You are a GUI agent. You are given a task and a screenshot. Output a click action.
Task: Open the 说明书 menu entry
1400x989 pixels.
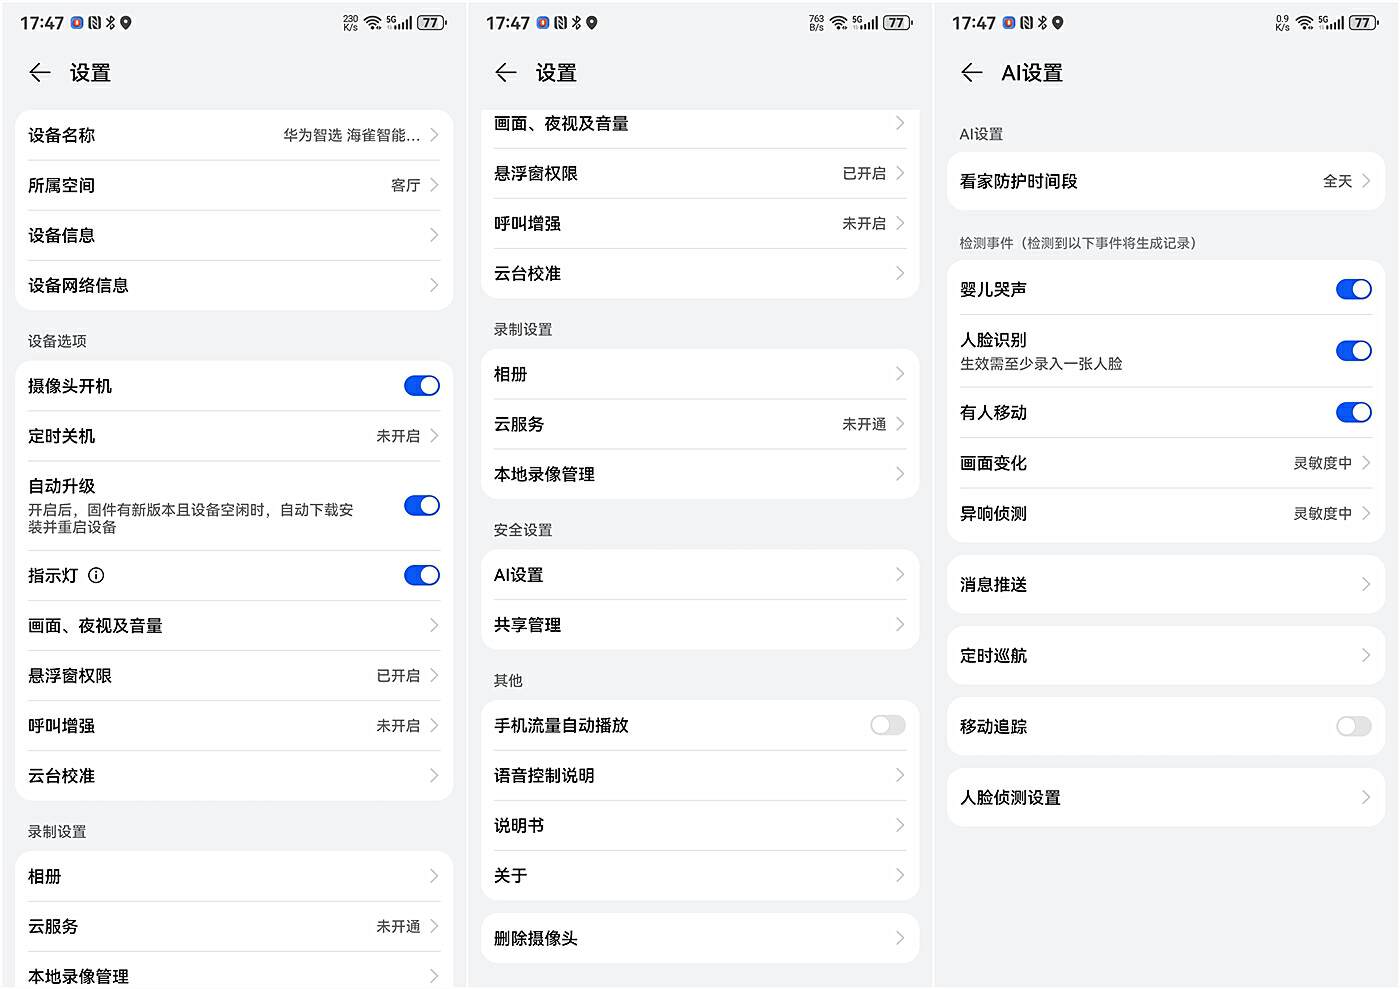click(x=698, y=825)
